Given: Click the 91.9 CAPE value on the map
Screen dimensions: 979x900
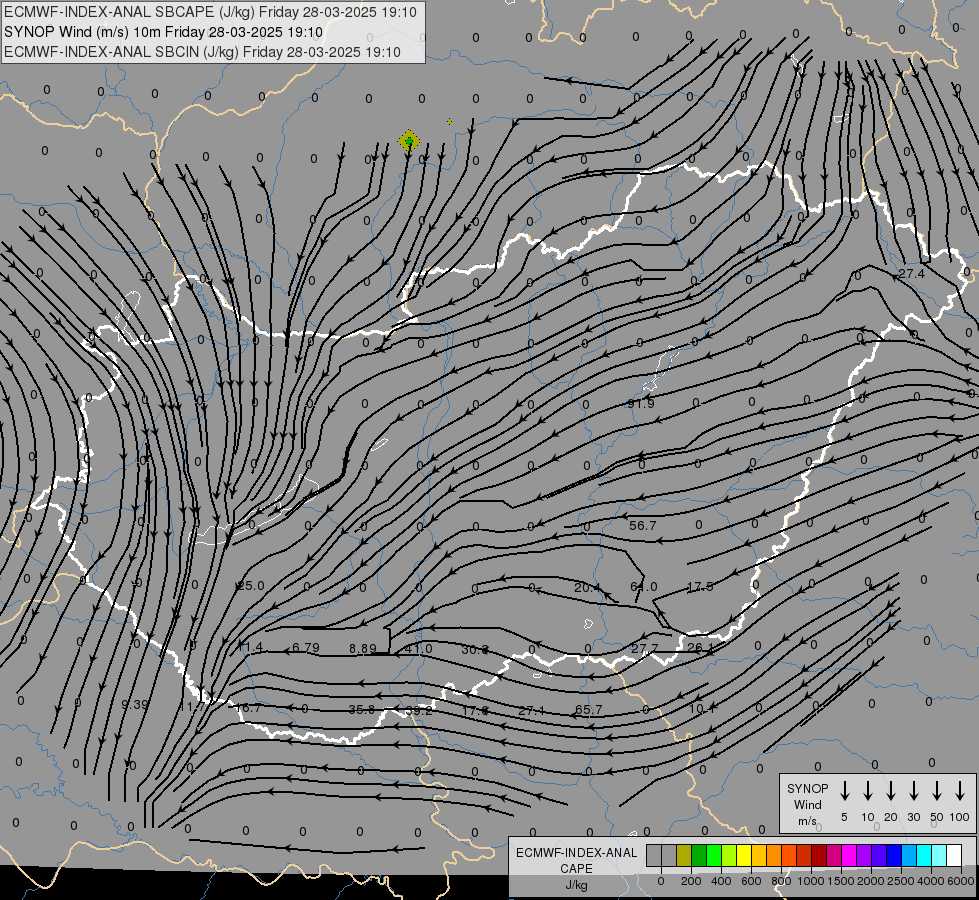Looking at the screenshot, I should (x=641, y=403).
